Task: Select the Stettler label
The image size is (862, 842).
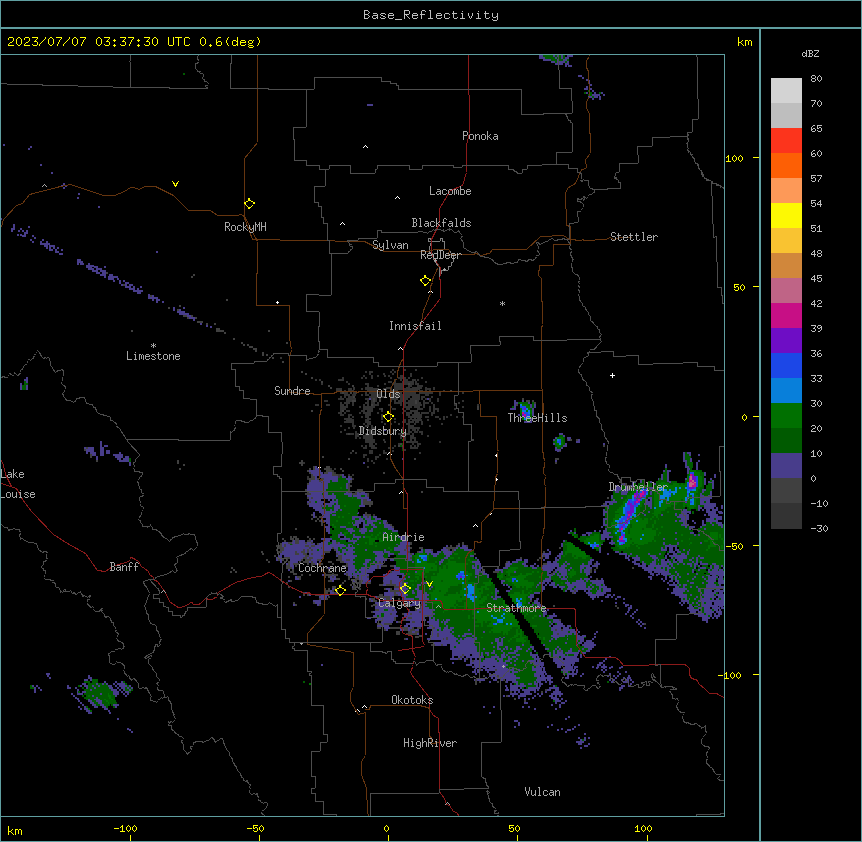Action: (634, 237)
